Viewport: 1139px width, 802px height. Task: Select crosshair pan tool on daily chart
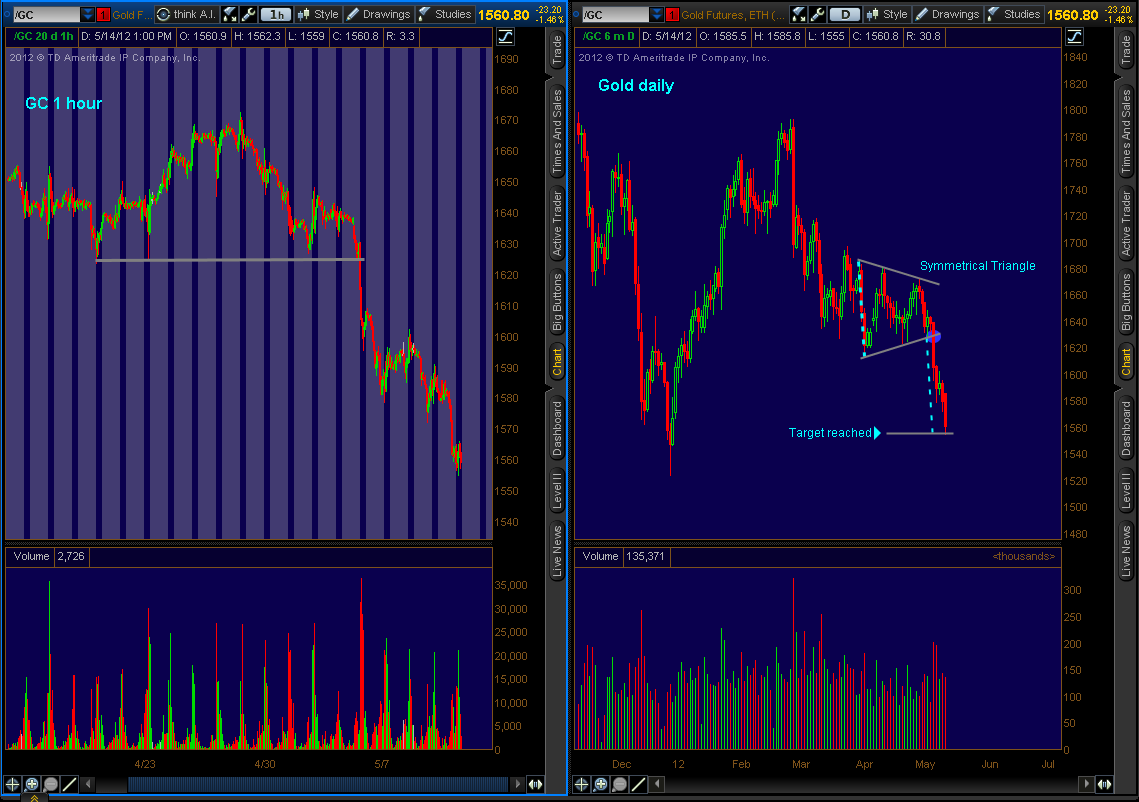point(581,784)
